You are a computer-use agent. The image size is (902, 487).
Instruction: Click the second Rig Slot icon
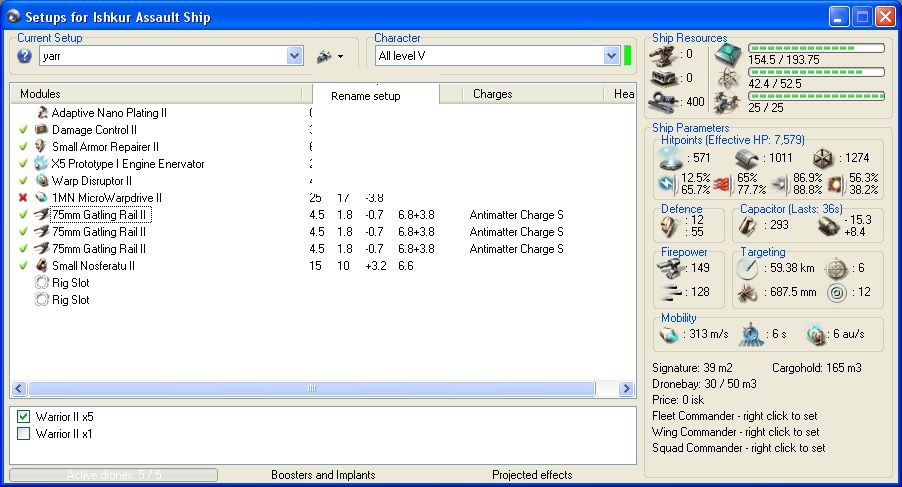pos(41,300)
